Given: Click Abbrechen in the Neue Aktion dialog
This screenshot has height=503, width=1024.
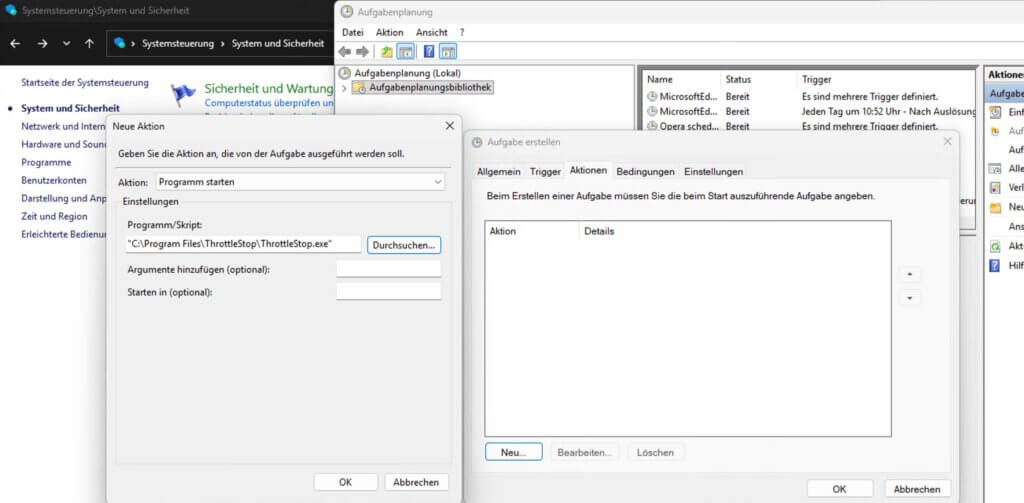Looking at the screenshot, I should point(416,482).
